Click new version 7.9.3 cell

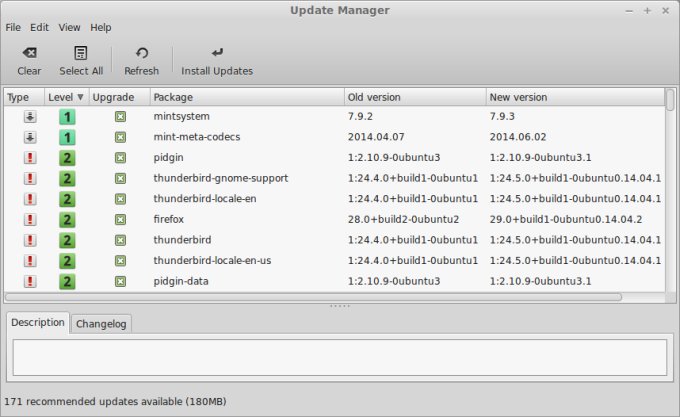pyautogui.click(x=502, y=116)
